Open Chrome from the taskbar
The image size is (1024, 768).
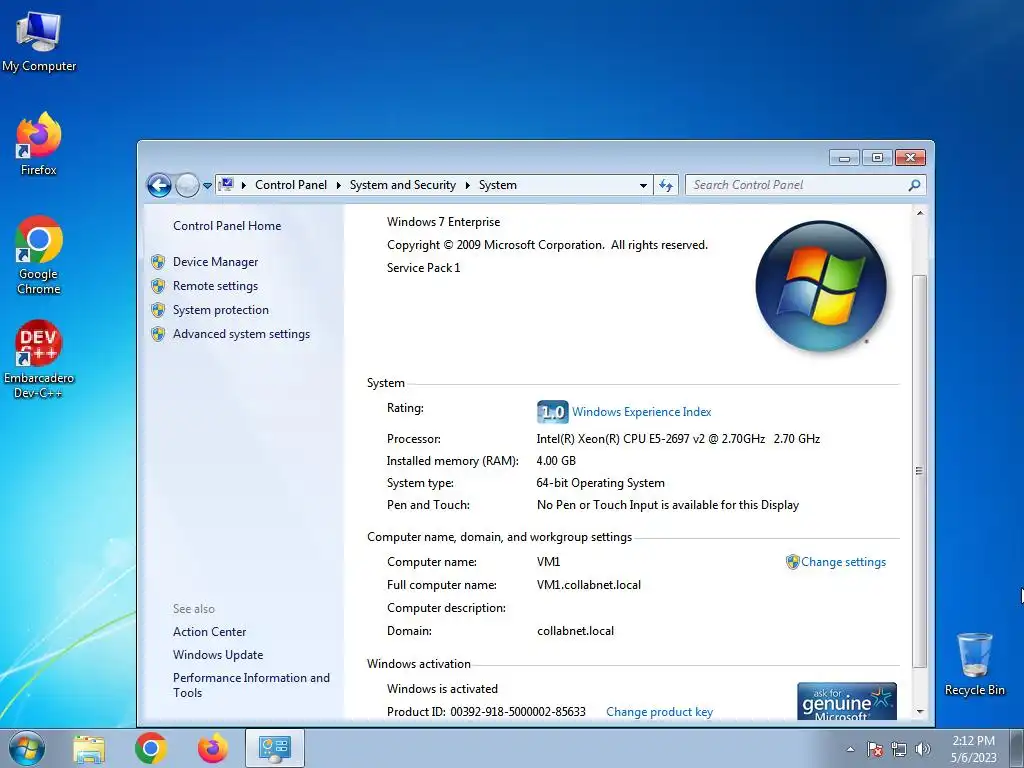tap(151, 748)
